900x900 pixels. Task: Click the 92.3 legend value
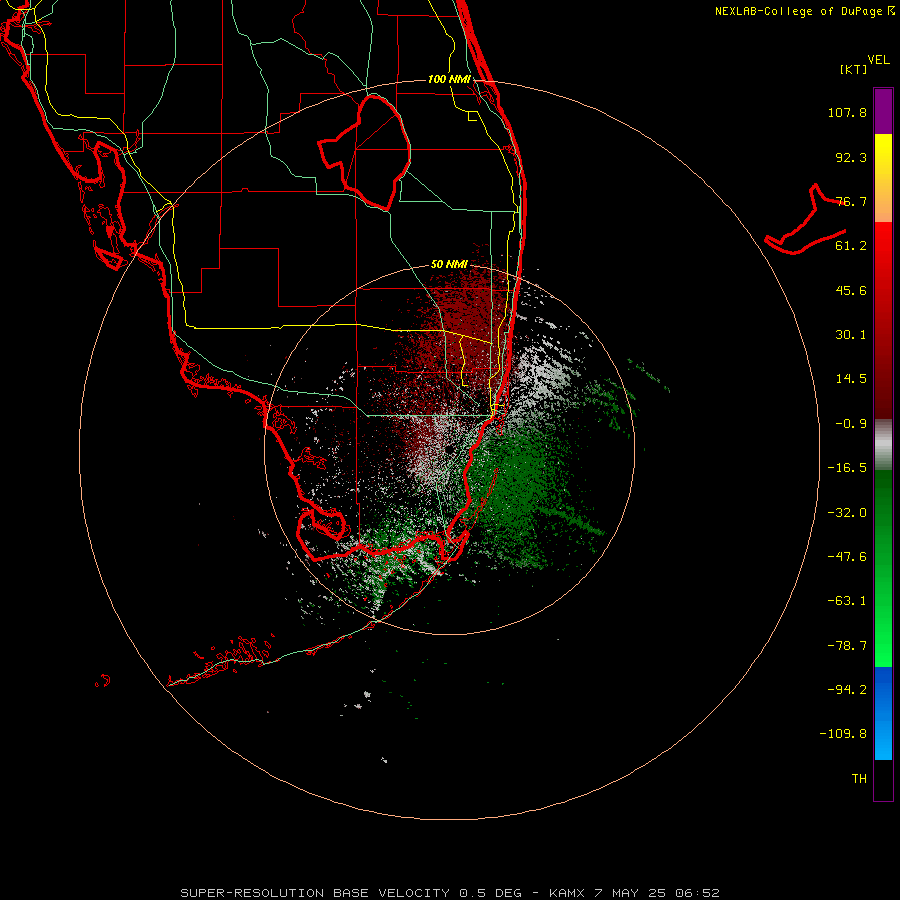pyautogui.click(x=851, y=157)
